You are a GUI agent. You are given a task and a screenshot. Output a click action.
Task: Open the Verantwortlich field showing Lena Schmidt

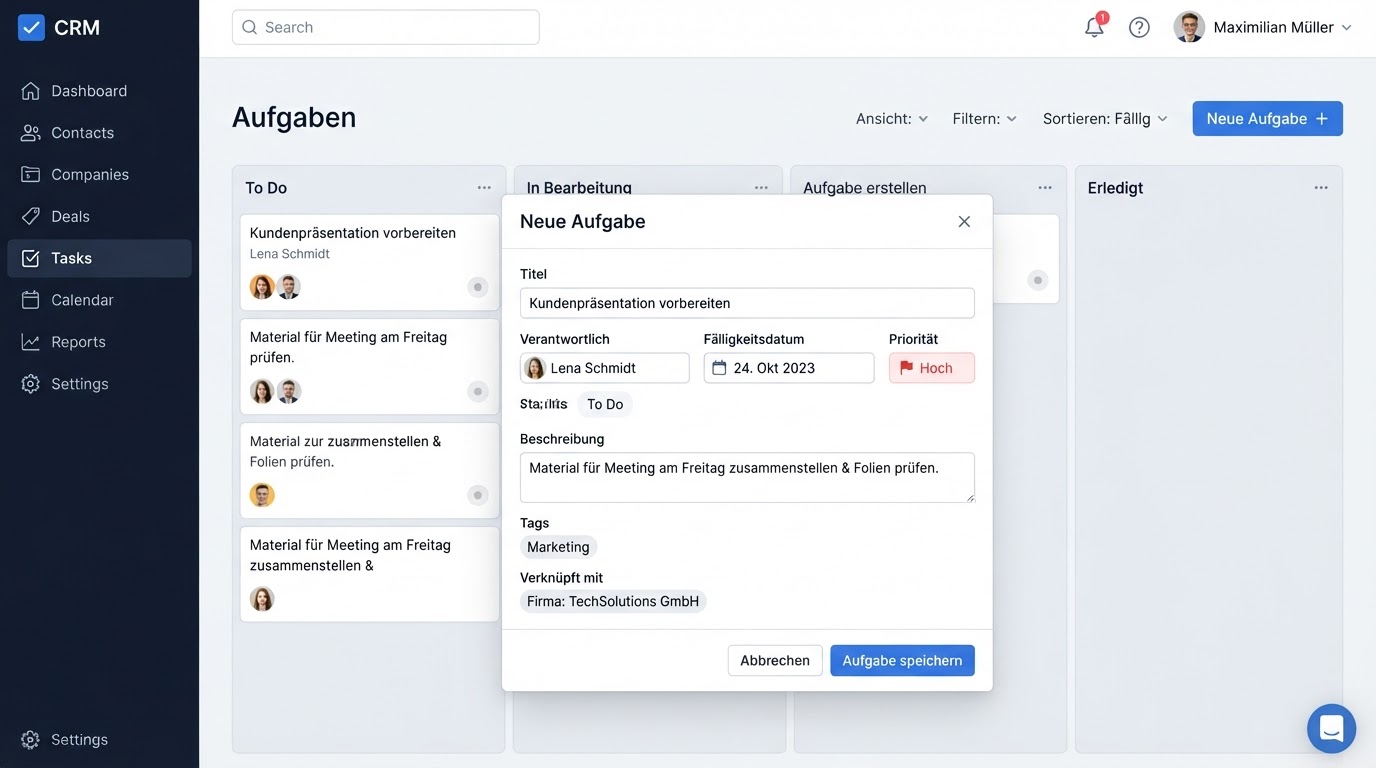point(605,368)
